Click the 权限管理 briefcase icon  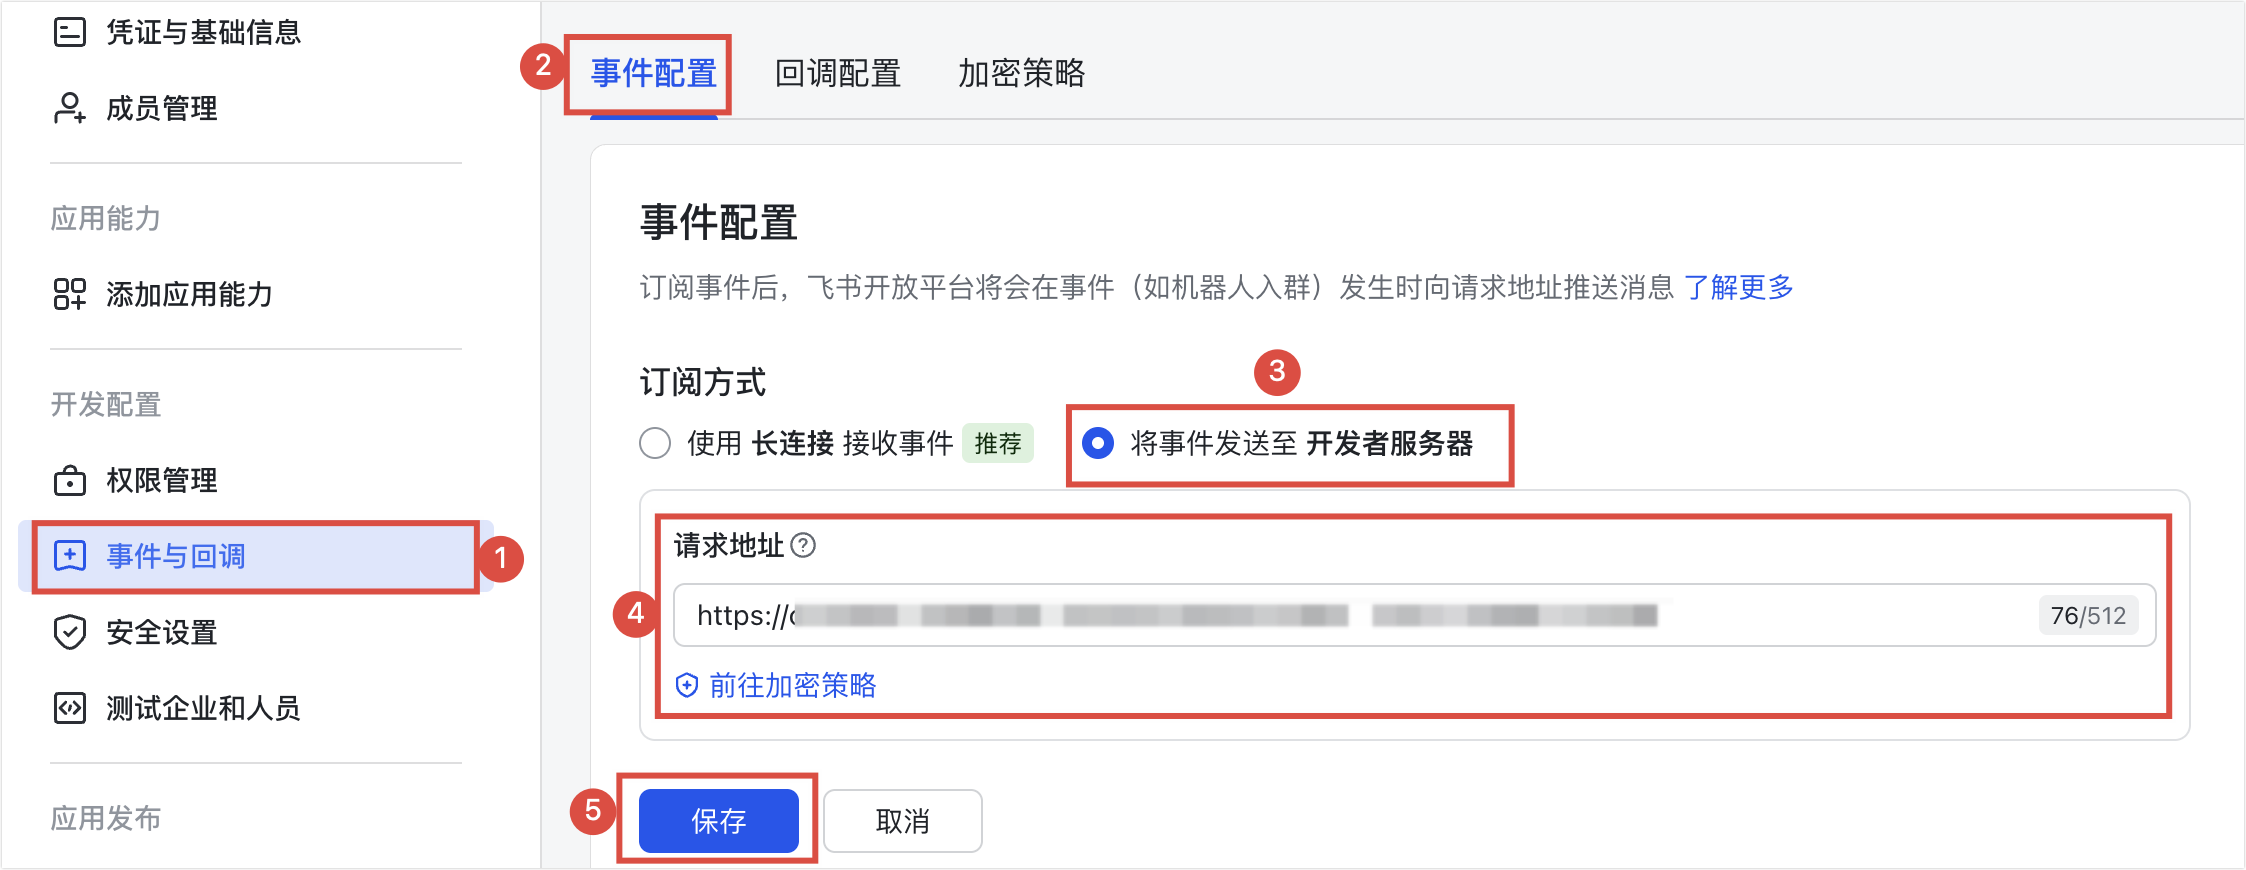70,480
